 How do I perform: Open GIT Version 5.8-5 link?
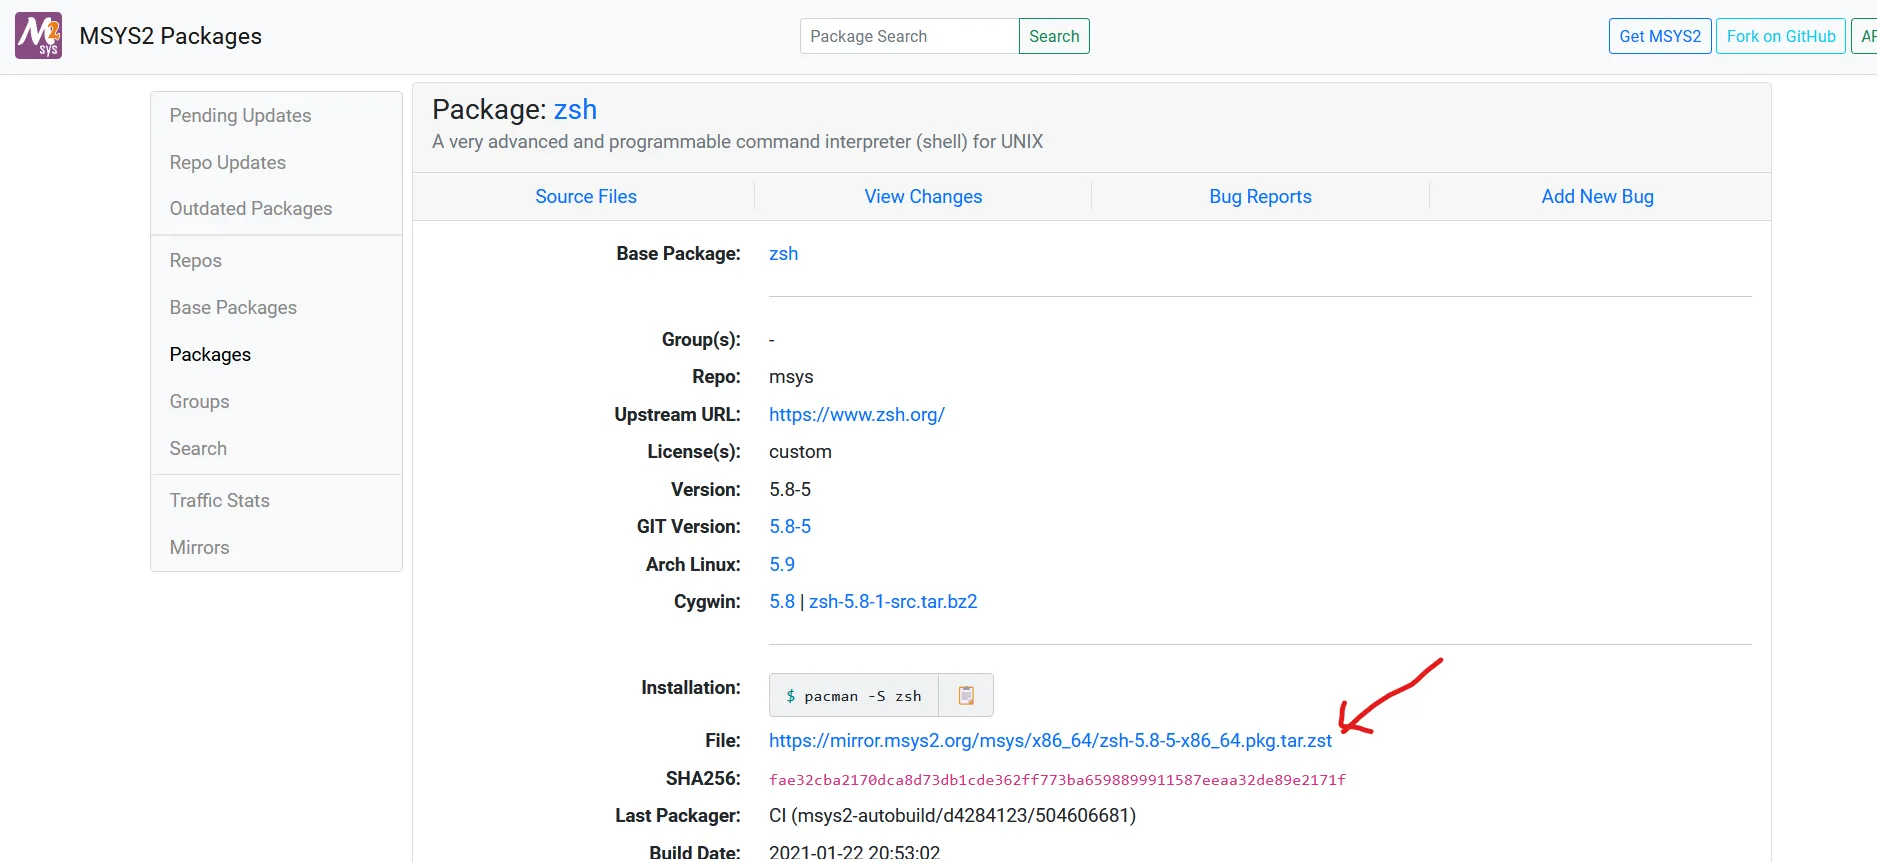pos(790,526)
